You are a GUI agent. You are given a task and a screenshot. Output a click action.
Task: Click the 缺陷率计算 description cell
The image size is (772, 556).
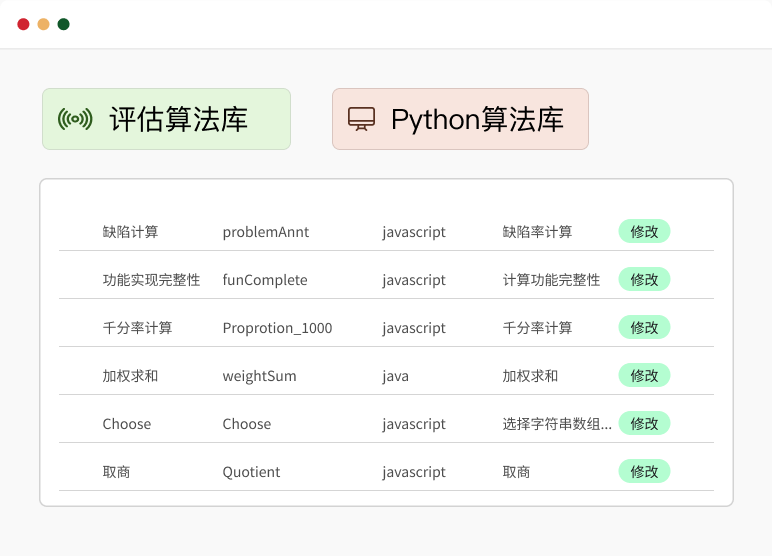click(x=537, y=232)
